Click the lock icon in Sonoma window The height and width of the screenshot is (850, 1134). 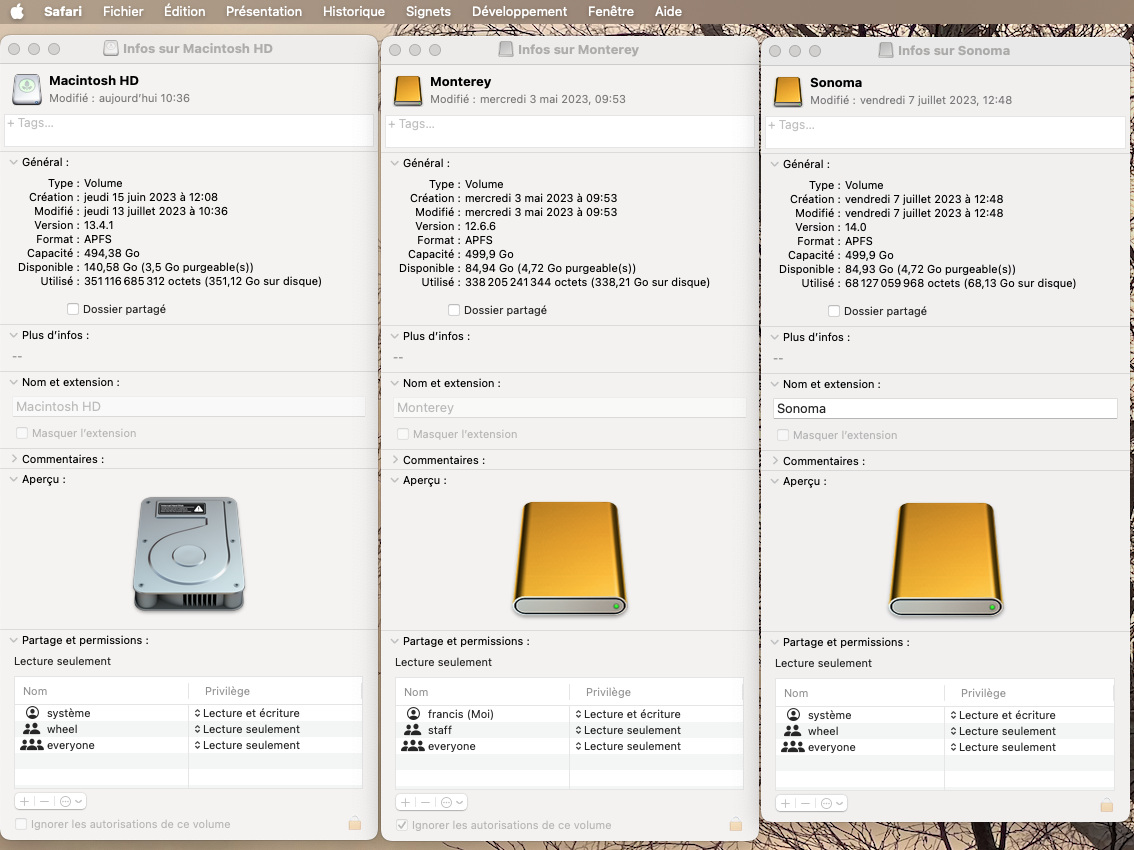coord(1106,804)
